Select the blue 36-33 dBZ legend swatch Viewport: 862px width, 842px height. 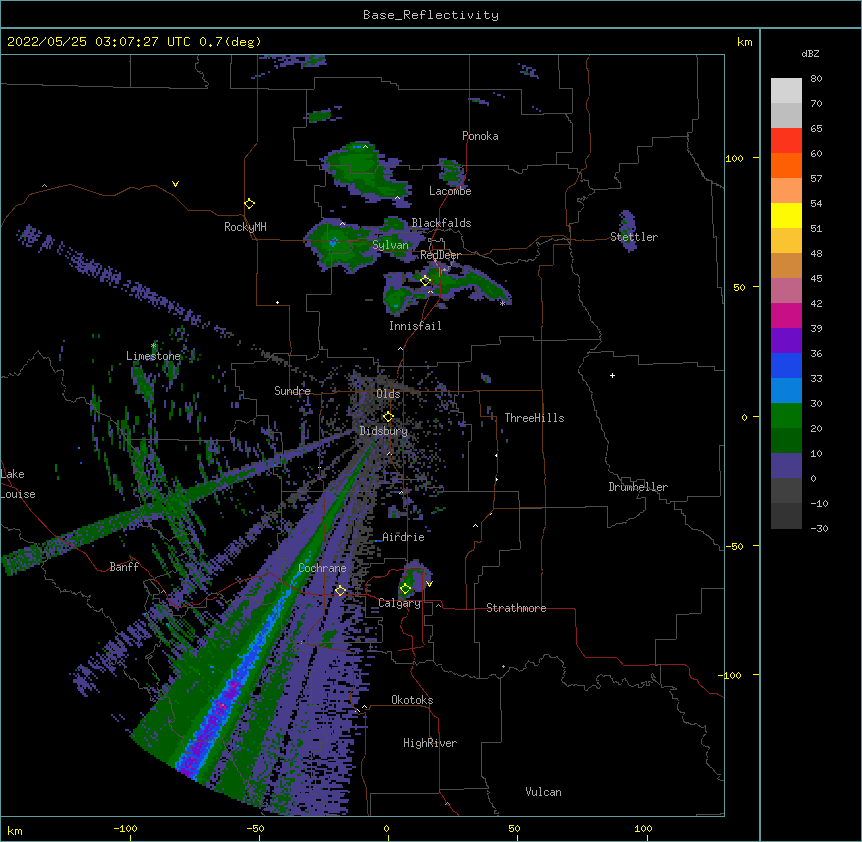click(786, 365)
